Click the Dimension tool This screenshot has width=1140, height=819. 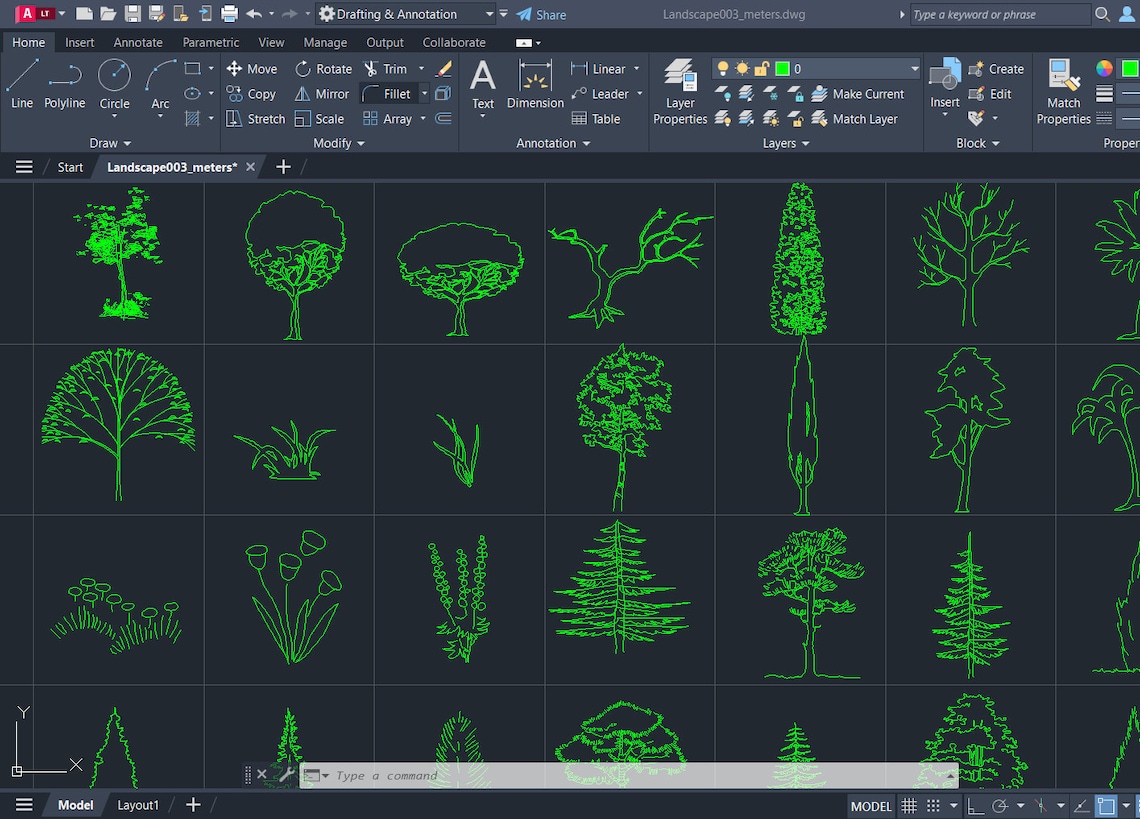534,88
